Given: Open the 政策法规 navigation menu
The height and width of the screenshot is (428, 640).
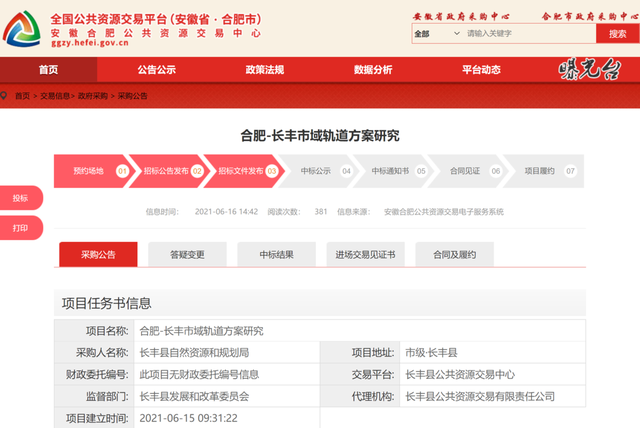Looking at the screenshot, I should pos(265,69).
